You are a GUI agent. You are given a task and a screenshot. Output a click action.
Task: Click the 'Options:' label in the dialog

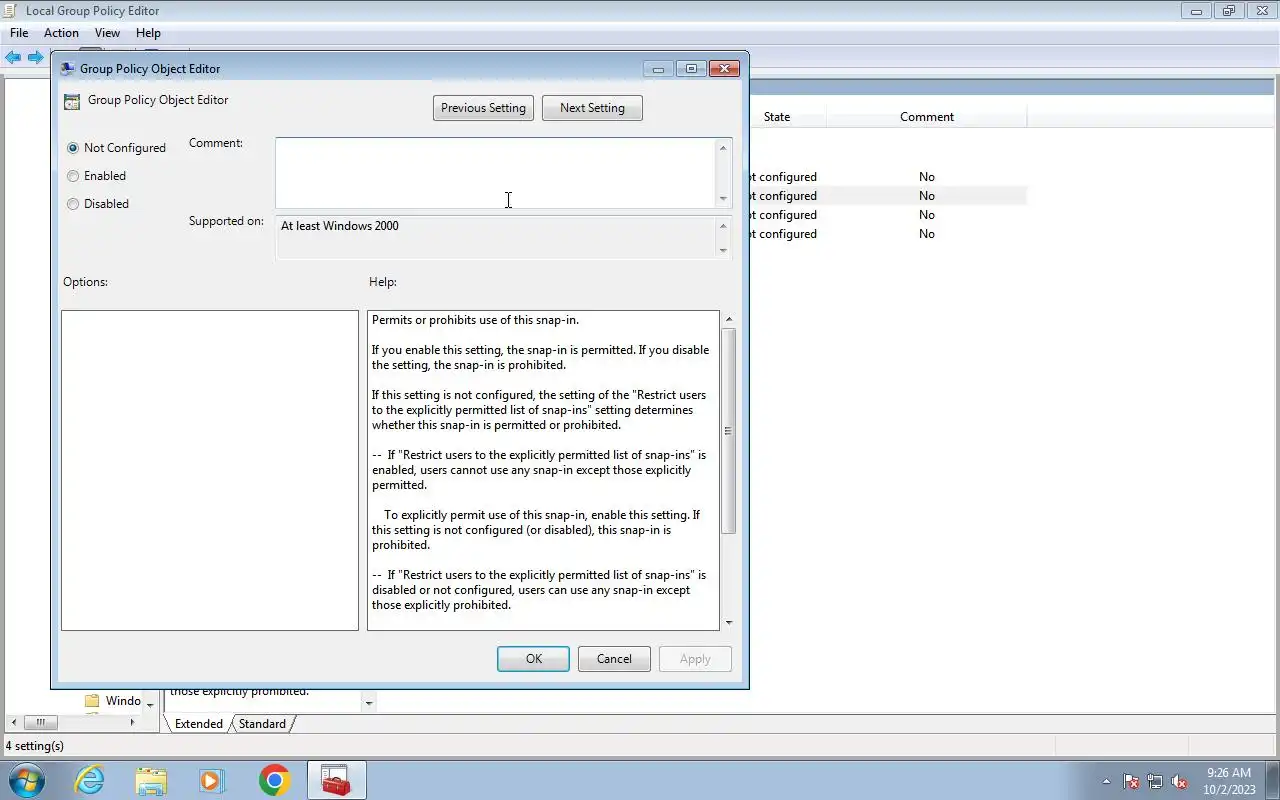[85, 282]
